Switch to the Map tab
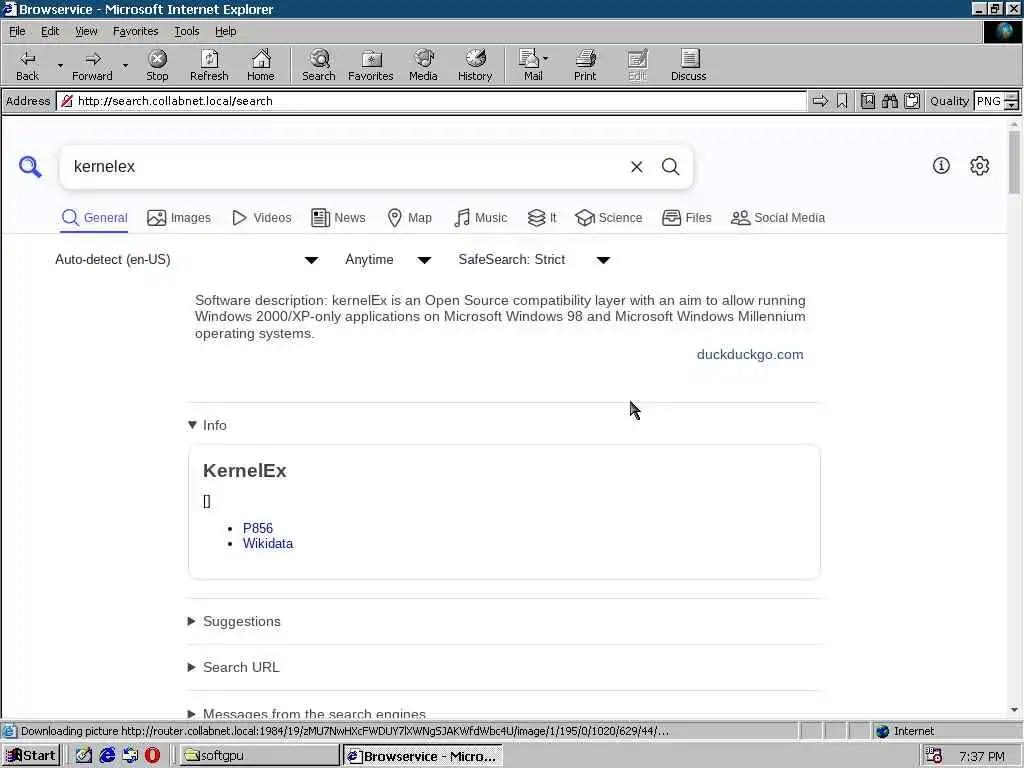 pos(409,217)
